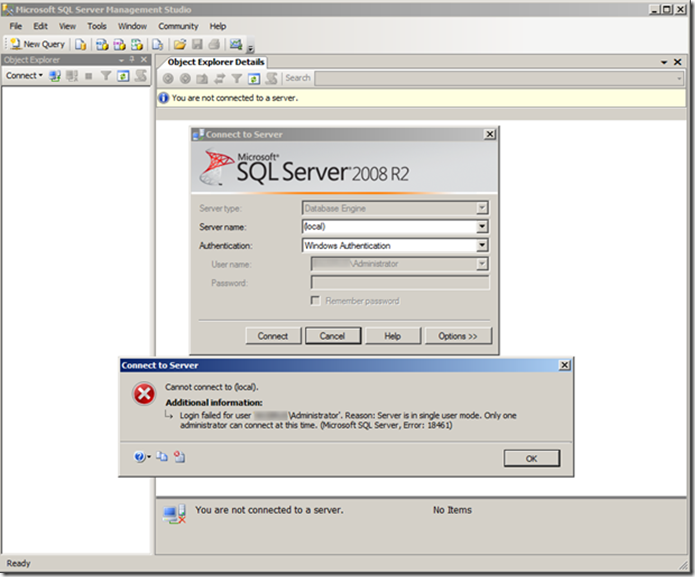The width and height of the screenshot is (695, 577).
Task: Click the Print icon in the main toolbar
Action: (x=215, y=44)
